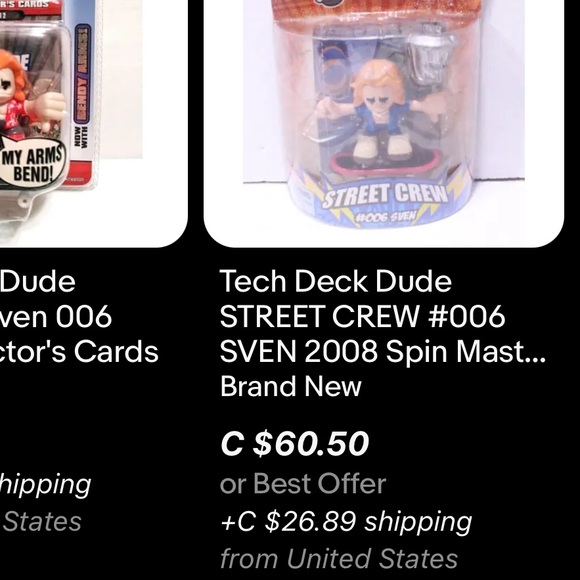Click the STREET CREW banner on the package
The image size is (580, 580).
385,195
